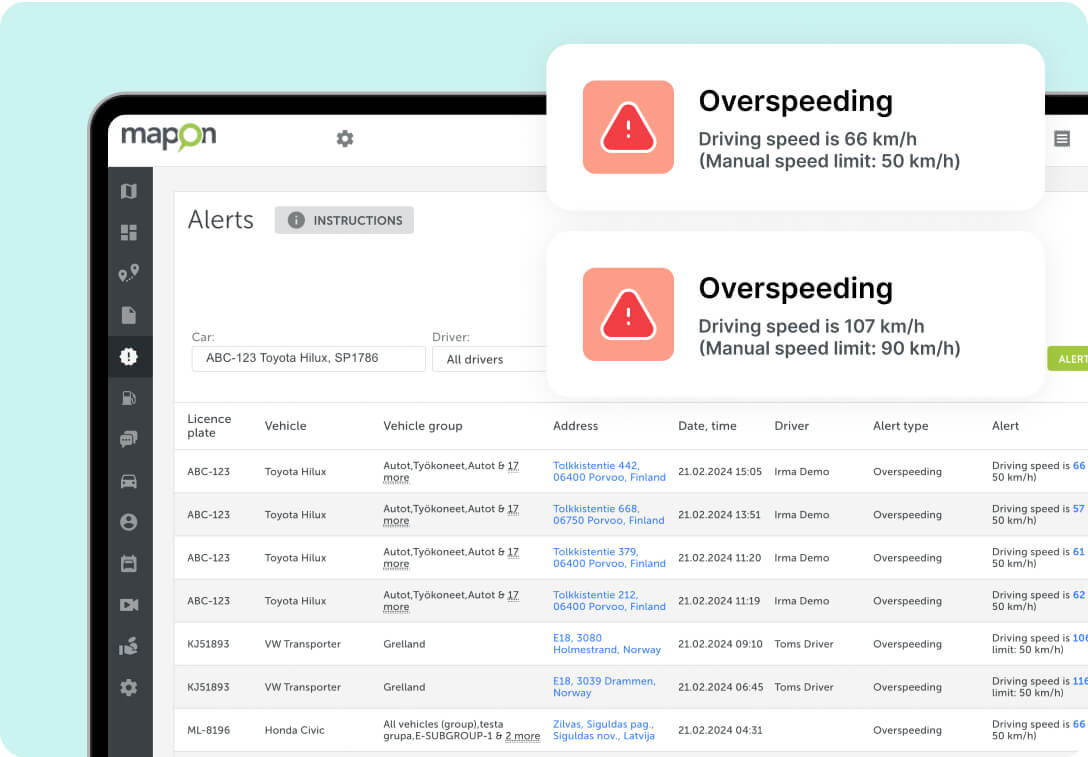Open the Tolkkistentie 442 address link
Image resolution: width=1088 pixels, height=757 pixels.
[x=611, y=472]
